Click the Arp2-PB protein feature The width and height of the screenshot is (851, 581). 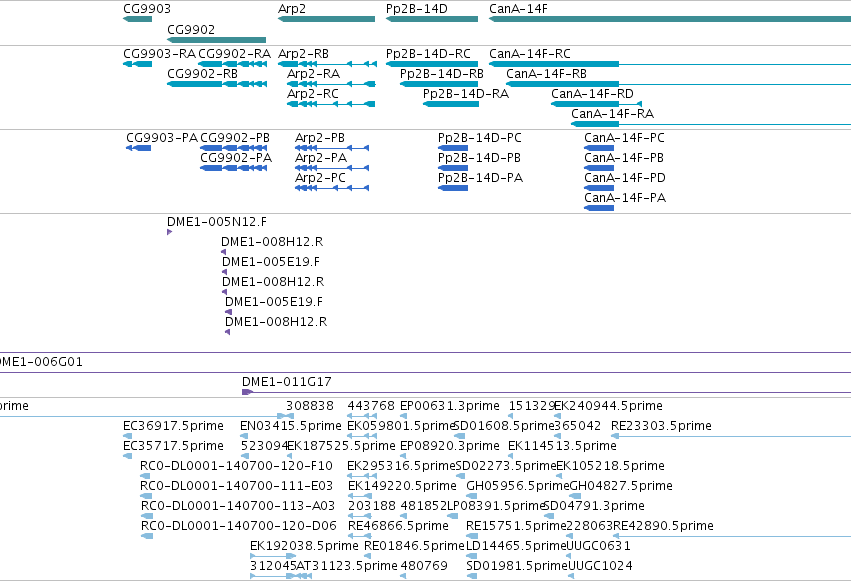point(332,148)
